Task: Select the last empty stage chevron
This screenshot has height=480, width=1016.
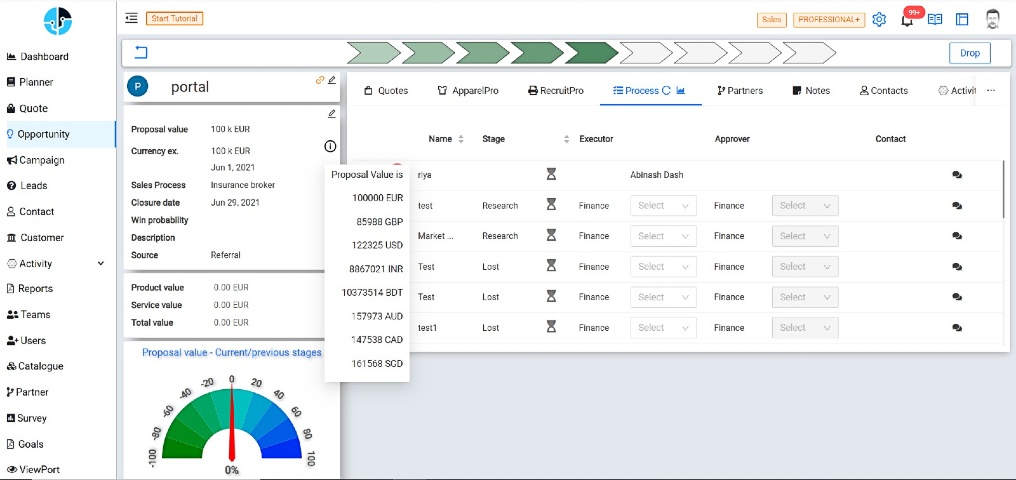Action: pyautogui.click(x=809, y=53)
